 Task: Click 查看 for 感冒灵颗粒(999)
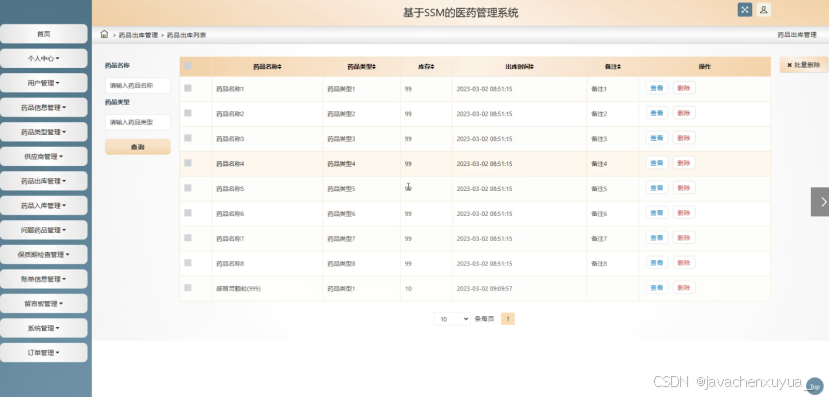[657, 287]
